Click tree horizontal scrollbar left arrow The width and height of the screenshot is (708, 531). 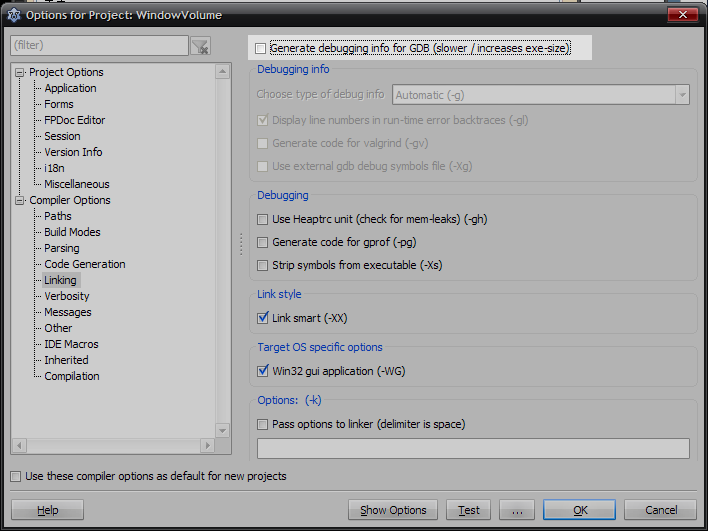pyautogui.click(x=19, y=446)
